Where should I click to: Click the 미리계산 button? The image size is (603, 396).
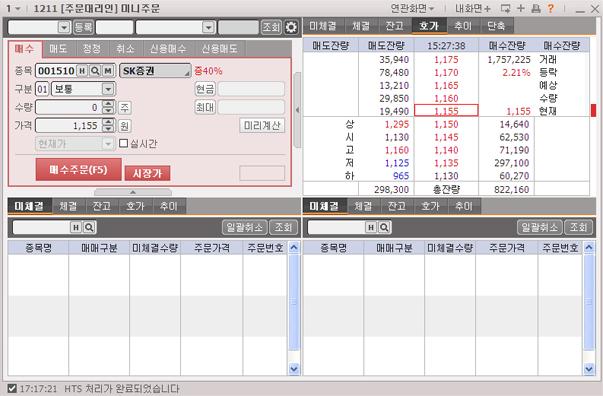(x=262, y=126)
